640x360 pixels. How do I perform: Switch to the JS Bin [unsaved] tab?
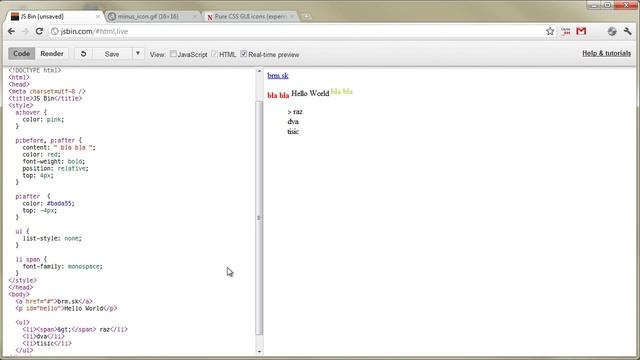pyautogui.click(x=53, y=17)
